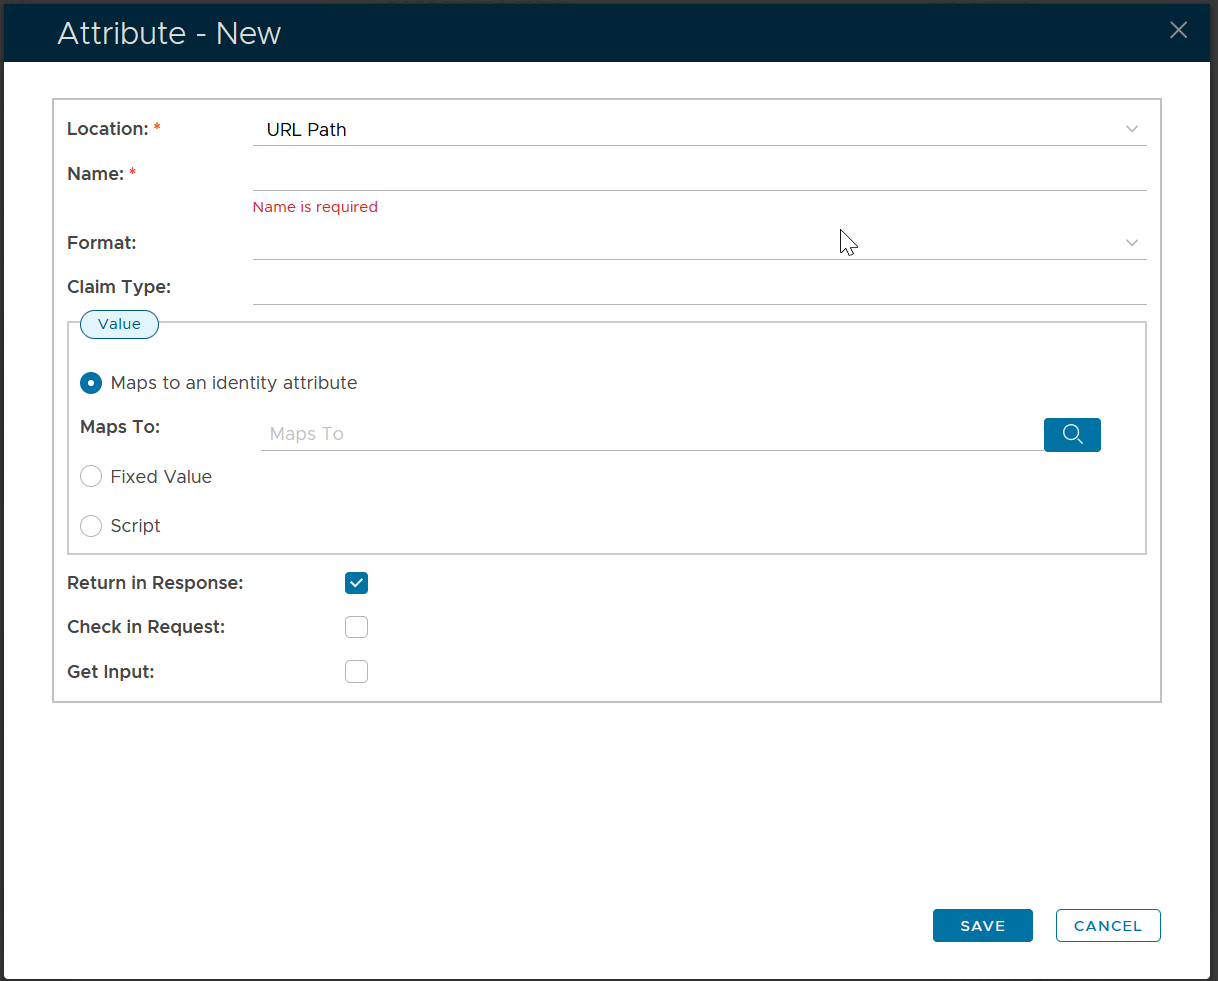This screenshot has width=1218, height=981.
Task: Click into the Claim Type field
Action: tap(698, 288)
